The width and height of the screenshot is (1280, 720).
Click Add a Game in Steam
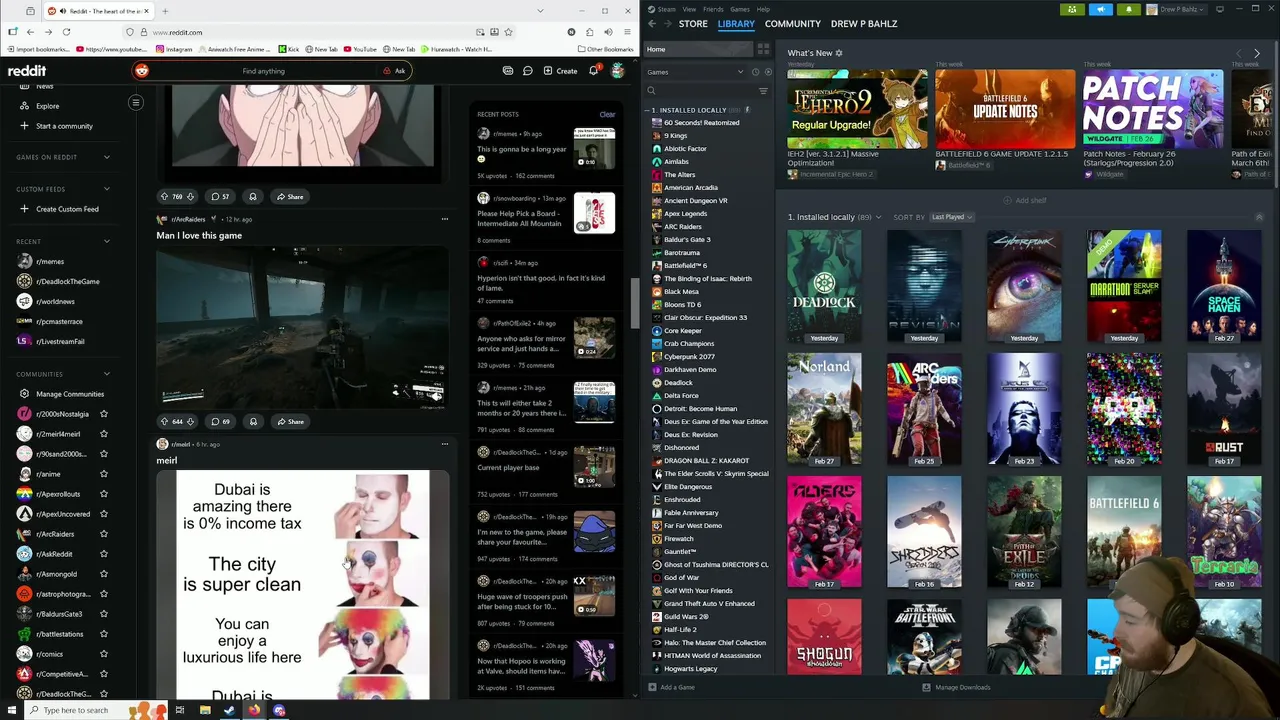pos(671,687)
